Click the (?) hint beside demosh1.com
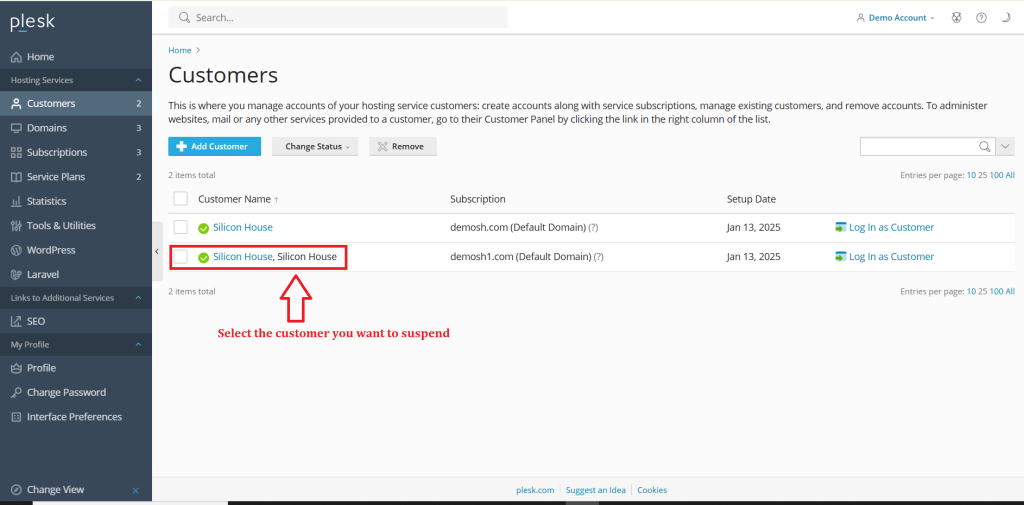This screenshot has width=1024, height=505. click(x=598, y=257)
